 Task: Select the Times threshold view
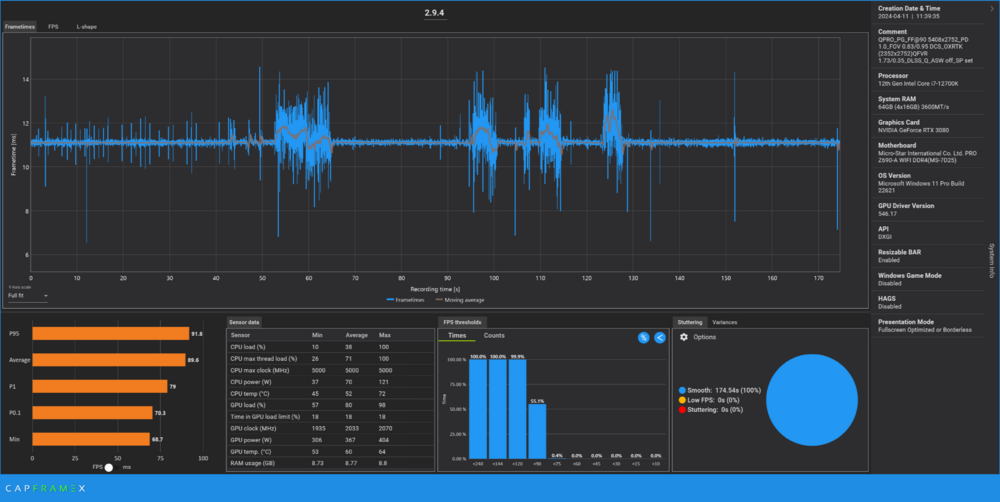coord(457,336)
